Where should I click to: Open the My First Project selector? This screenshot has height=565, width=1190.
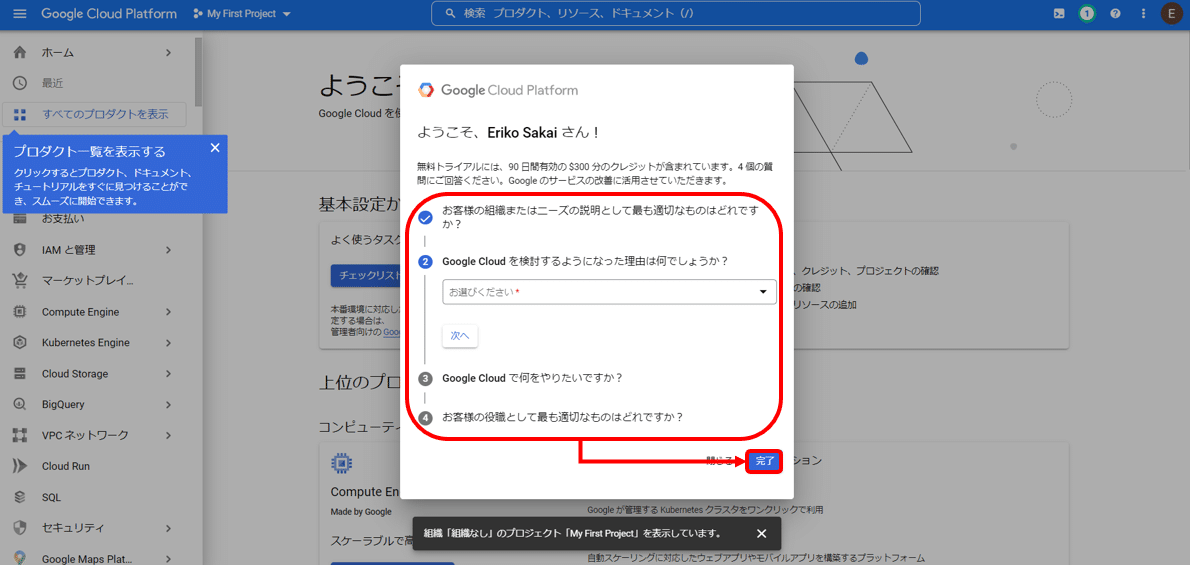(x=242, y=14)
